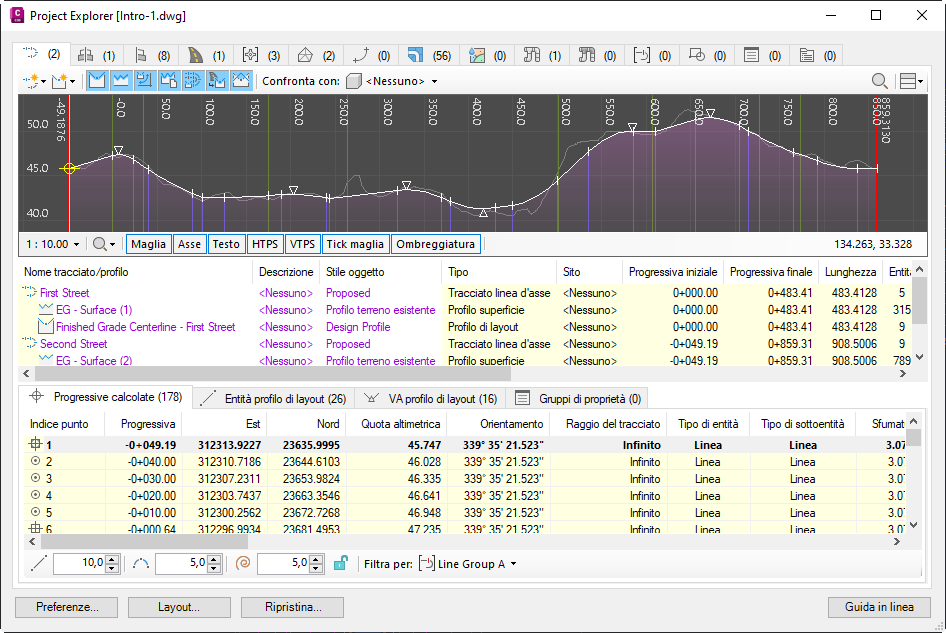Toggle the Ombreggiatura shading button
The width and height of the screenshot is (946, 633).
tap(436, 244)
